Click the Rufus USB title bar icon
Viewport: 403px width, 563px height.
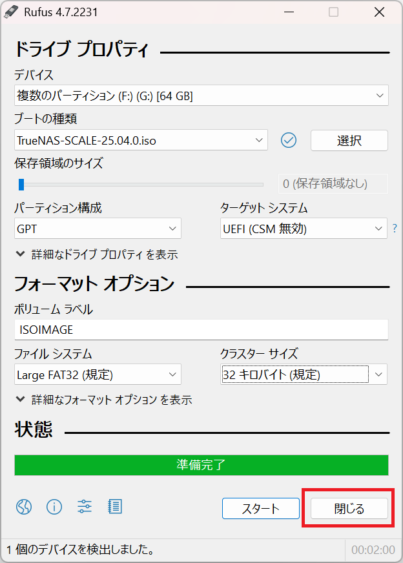click(x=11, y=12)
